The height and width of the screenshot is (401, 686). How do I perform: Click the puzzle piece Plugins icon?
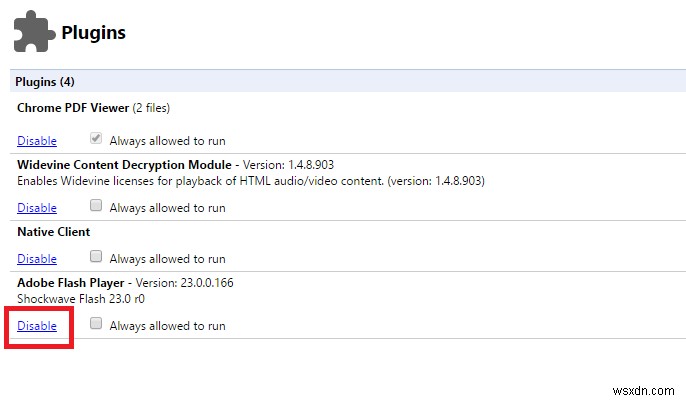pyautogui.click(x=33, y=34)
